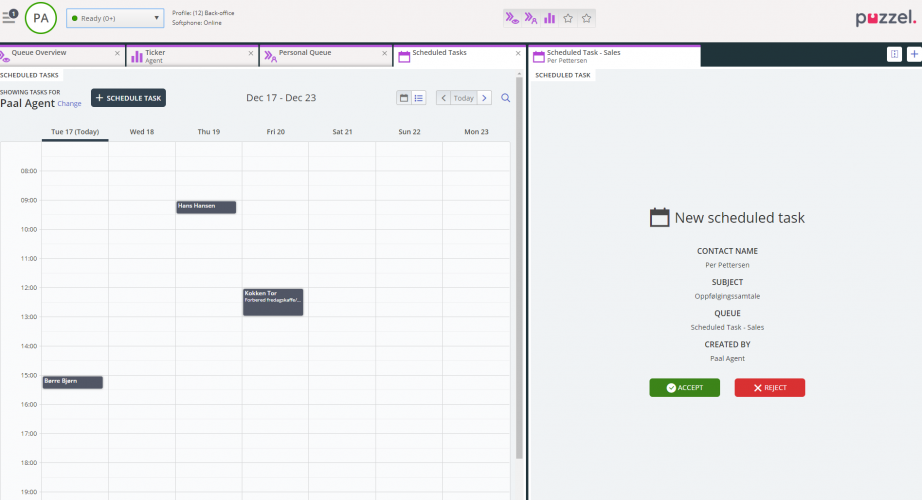Open the Ready status dropdown
Image resolution: width=922 pixels, height=500 pixels.
point(115,18)
